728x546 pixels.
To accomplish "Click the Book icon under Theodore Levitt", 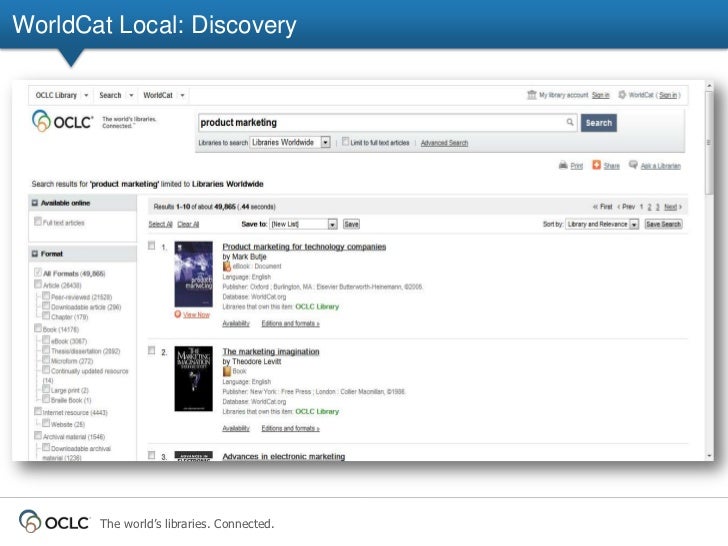I will pos(227,371).
